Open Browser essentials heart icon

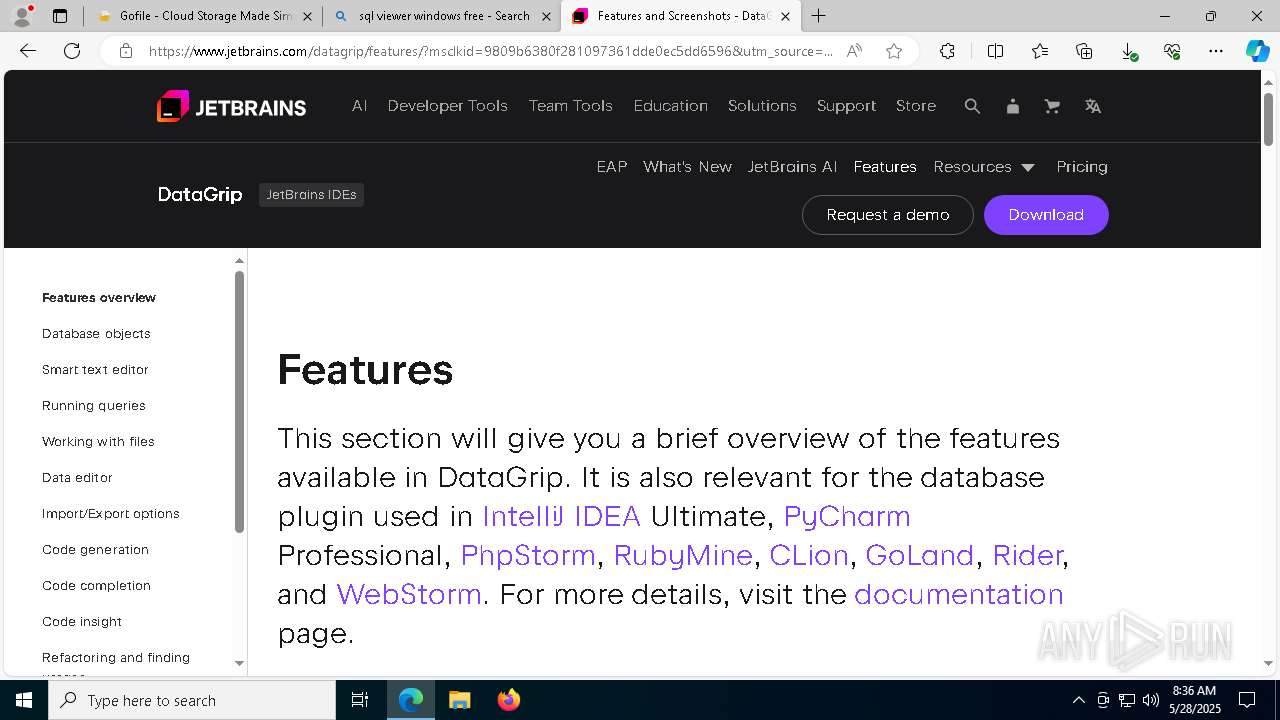(1172, 51)
